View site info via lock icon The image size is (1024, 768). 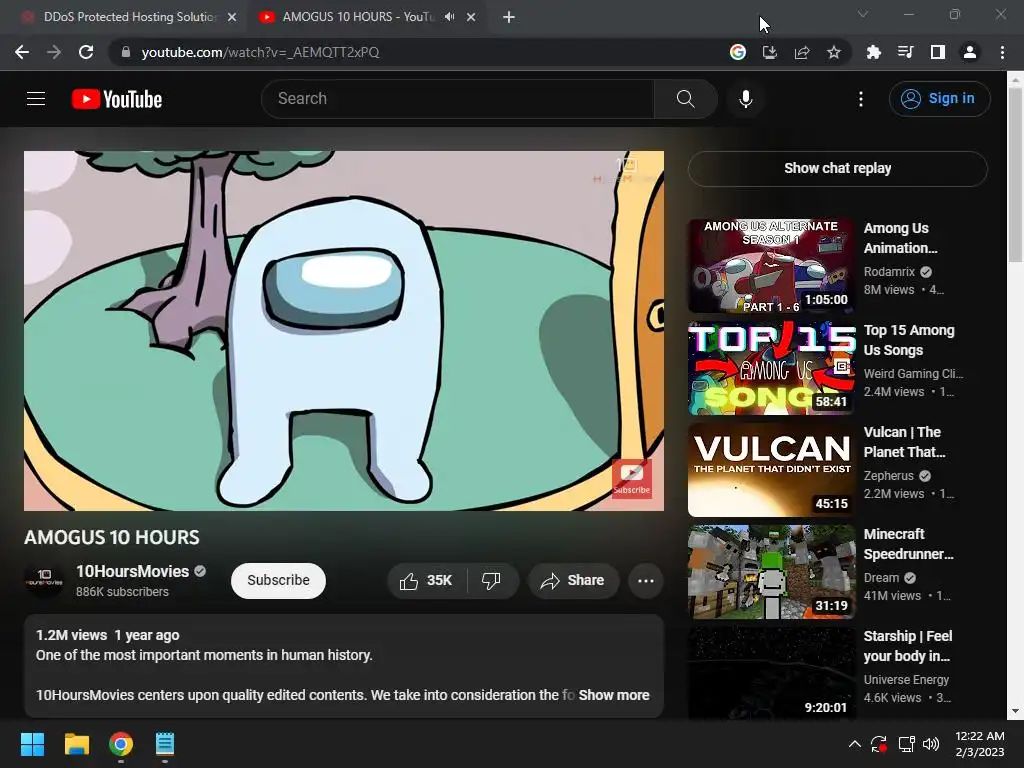pyautogui.click(x=125, y=52)
